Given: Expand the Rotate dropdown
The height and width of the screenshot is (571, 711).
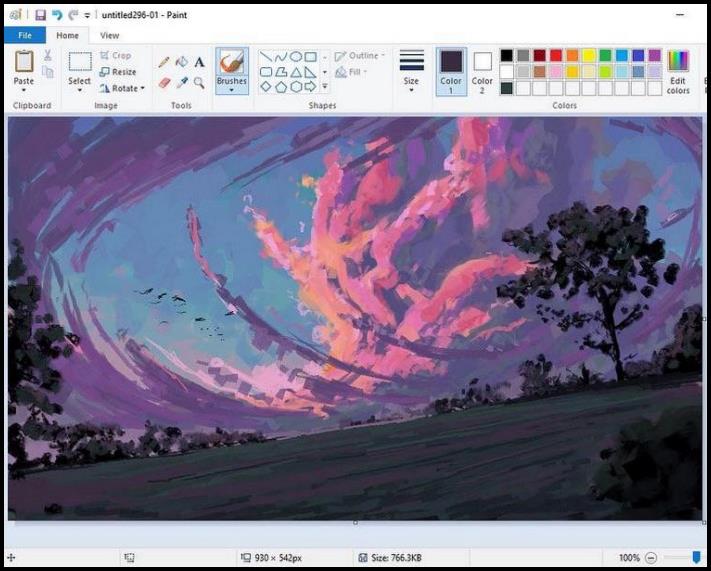Looking at the screenshot, I should click(x=142, y=88).
